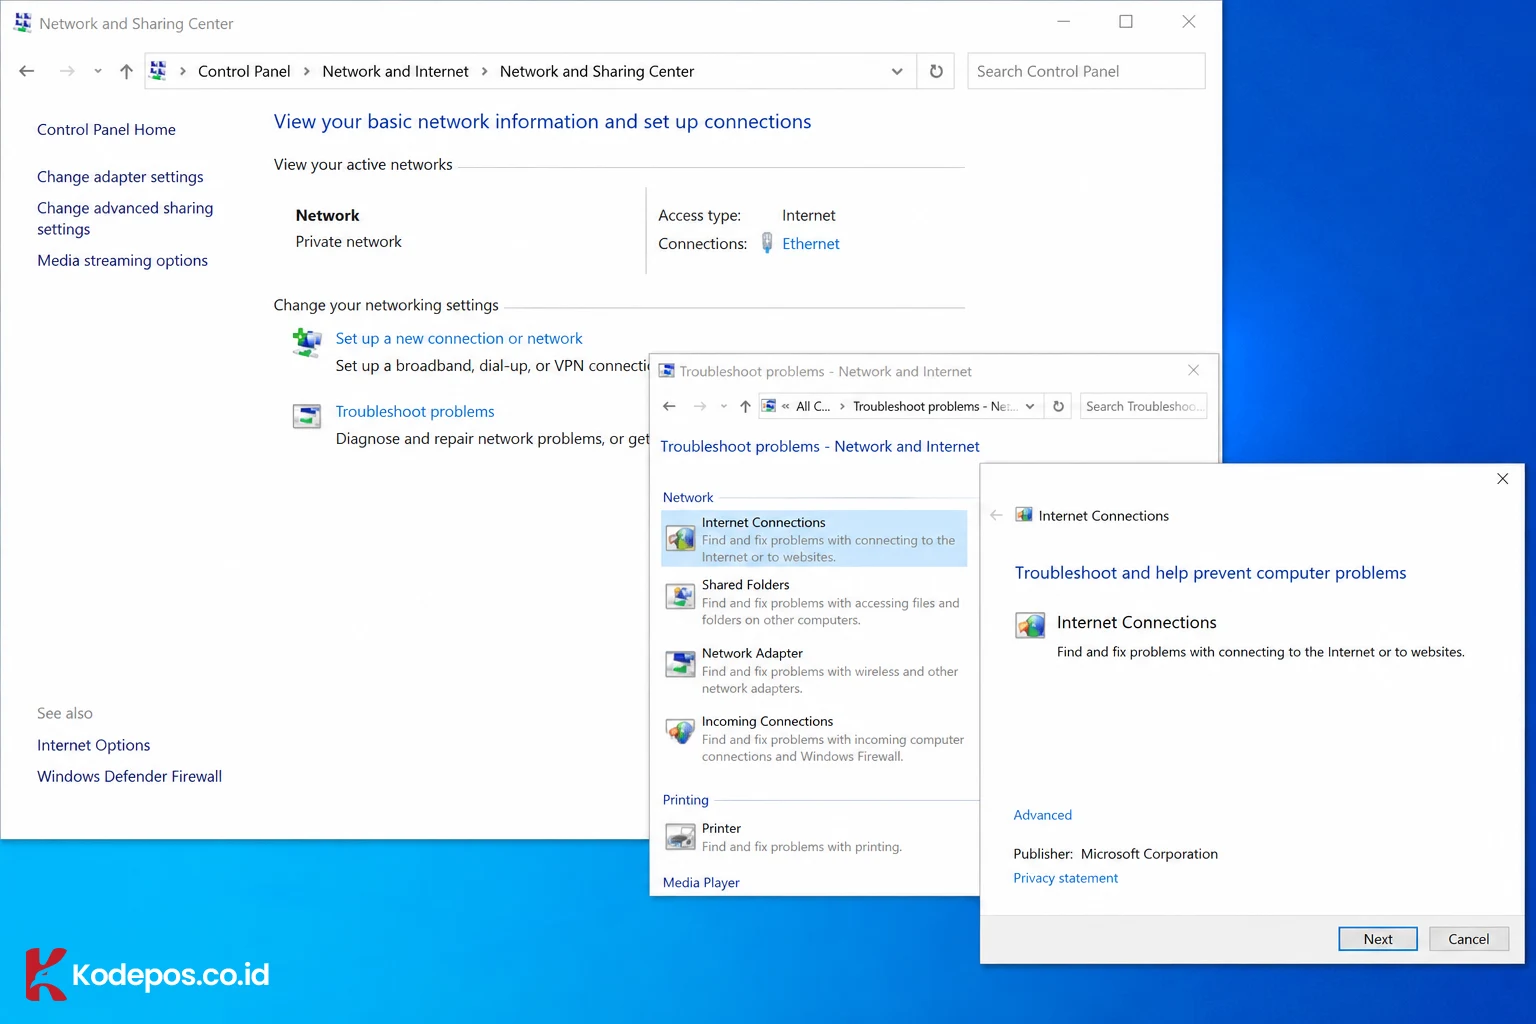
Task: Click the Network Adapter icon
Action: coord(681,663)
